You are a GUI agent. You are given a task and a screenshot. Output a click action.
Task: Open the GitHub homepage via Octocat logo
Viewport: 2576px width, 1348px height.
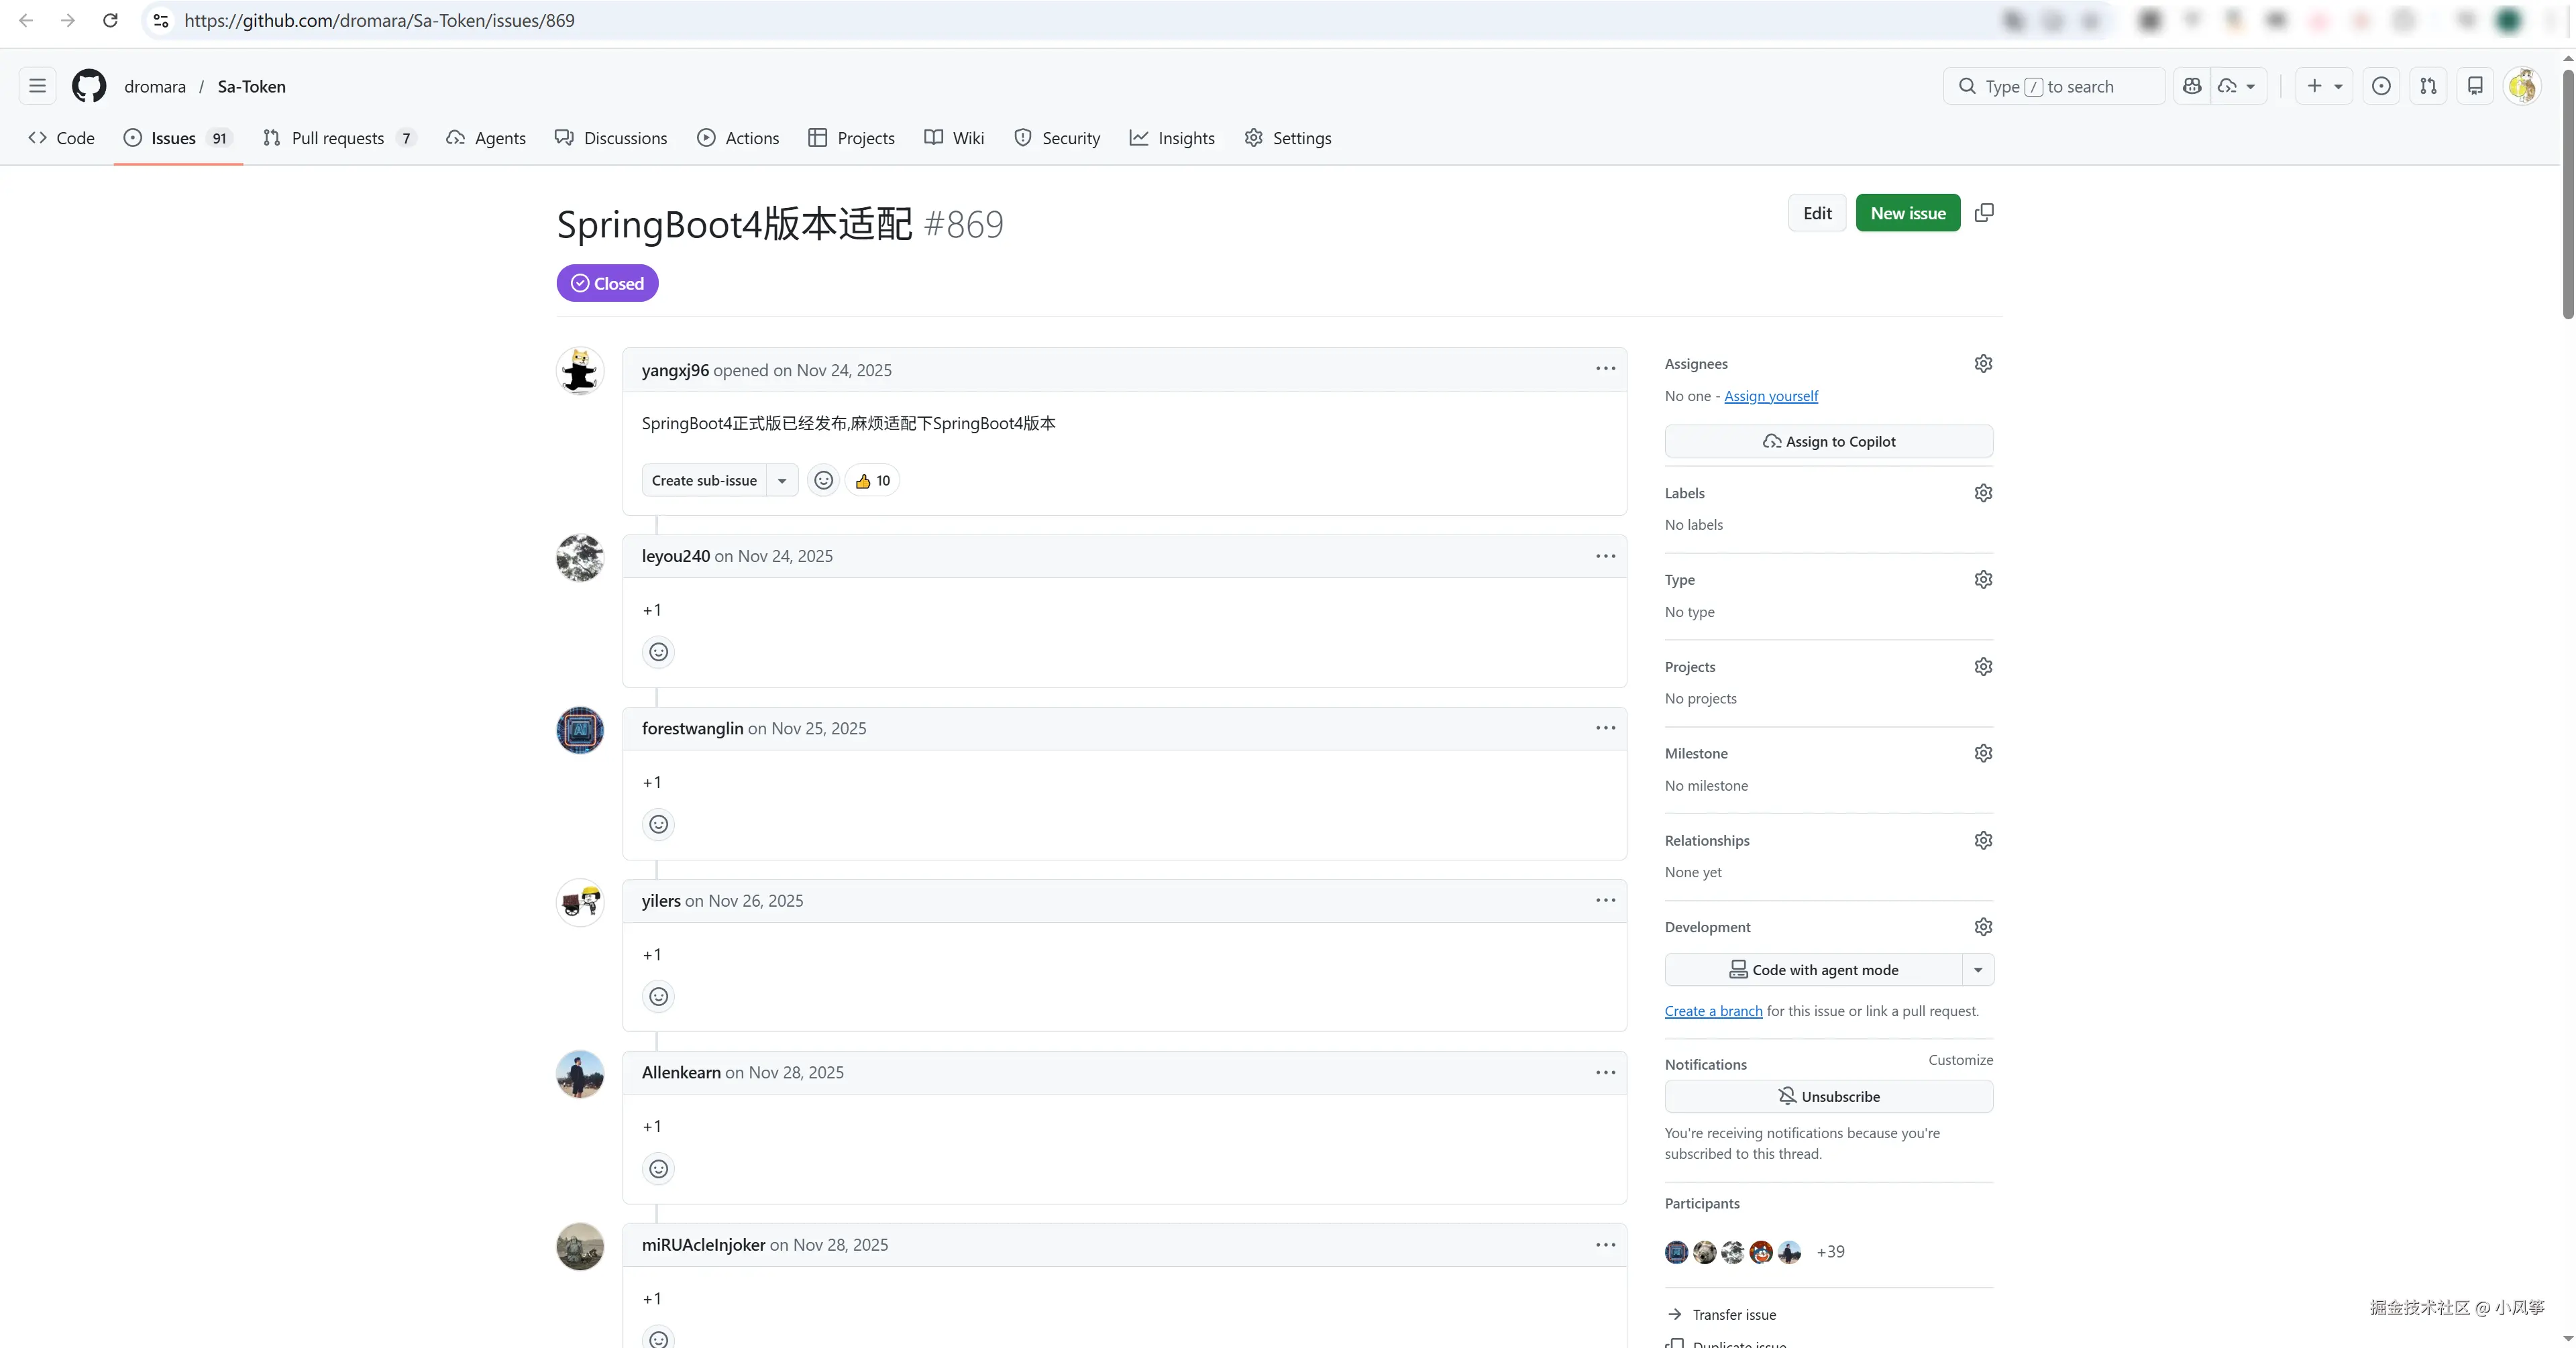[x=89, y=86]
